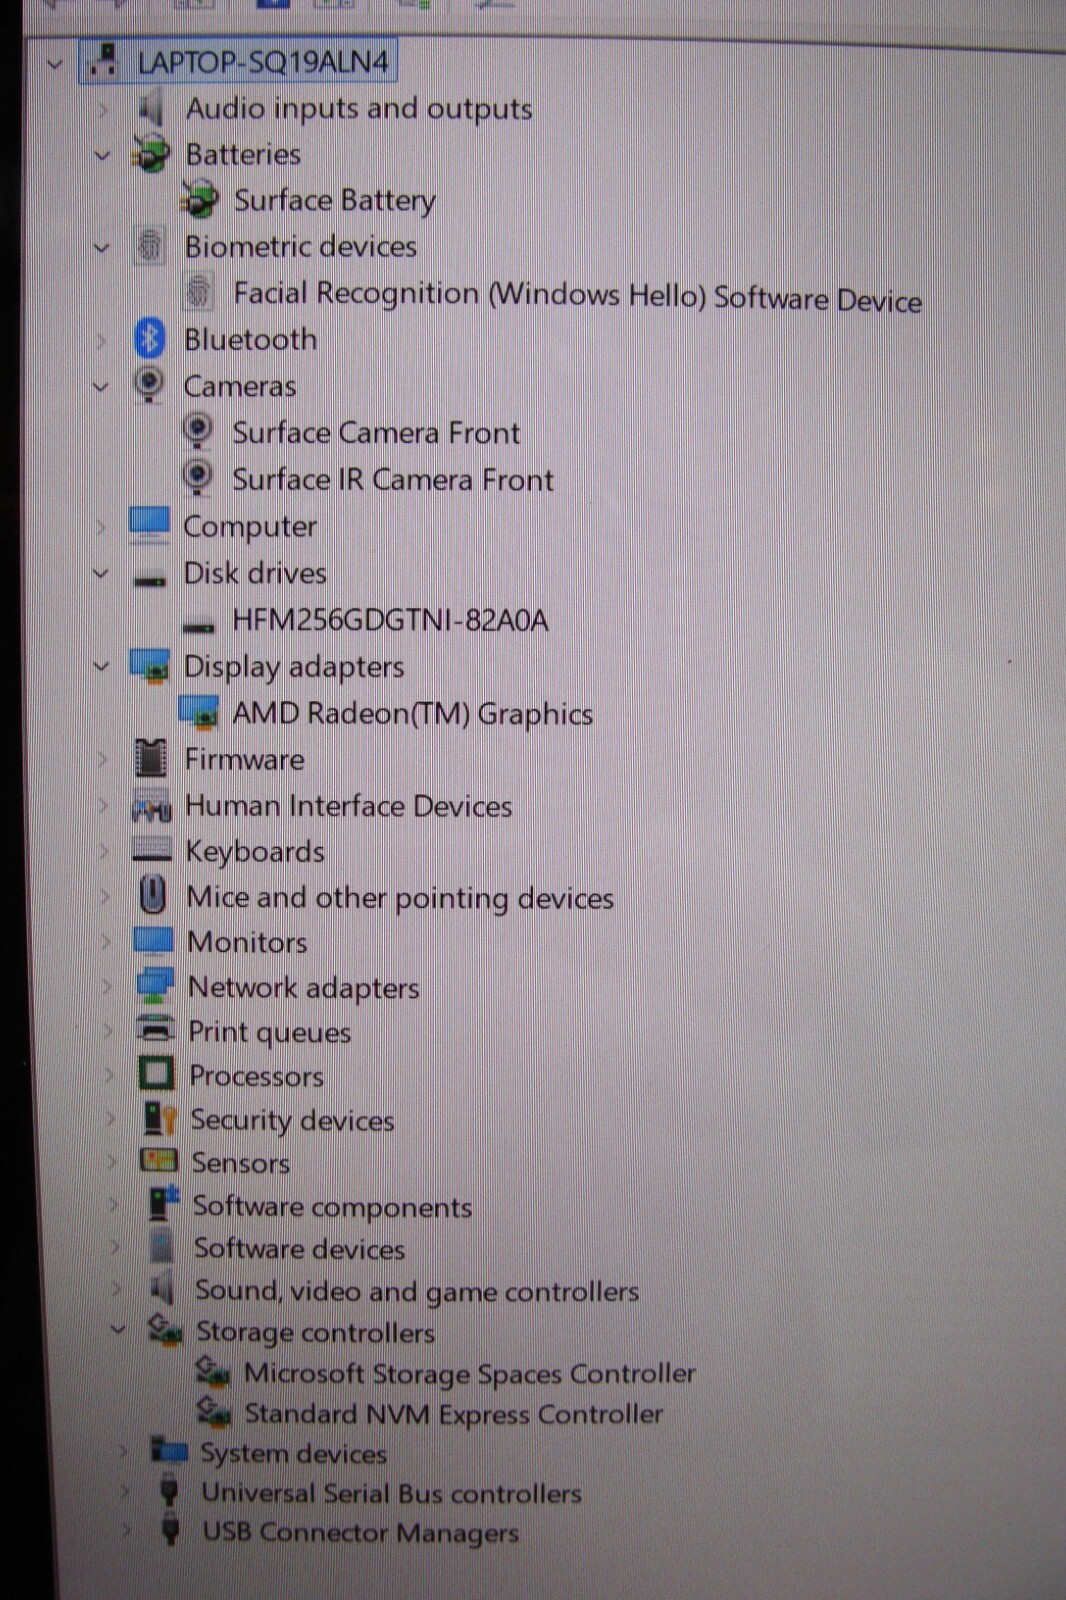Screen dimensions: 1066x1600
Task: Click the Keyboards category icon
Action: (x=152, y=850)
